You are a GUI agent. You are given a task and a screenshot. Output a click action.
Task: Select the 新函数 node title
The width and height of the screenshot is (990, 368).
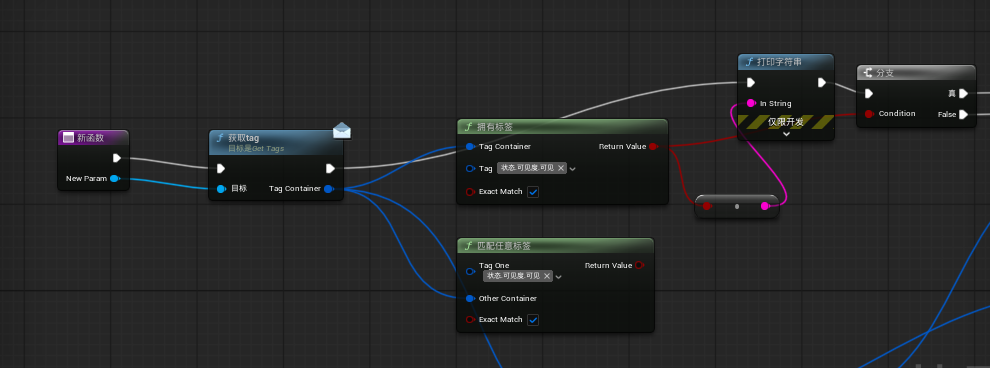(90, 138)
